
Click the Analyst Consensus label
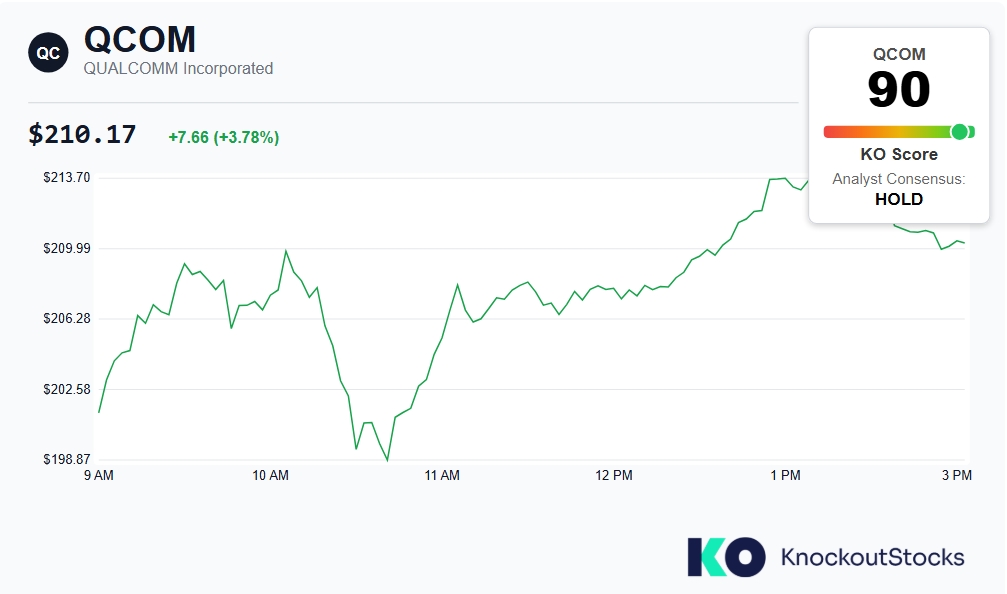point(899,179)
